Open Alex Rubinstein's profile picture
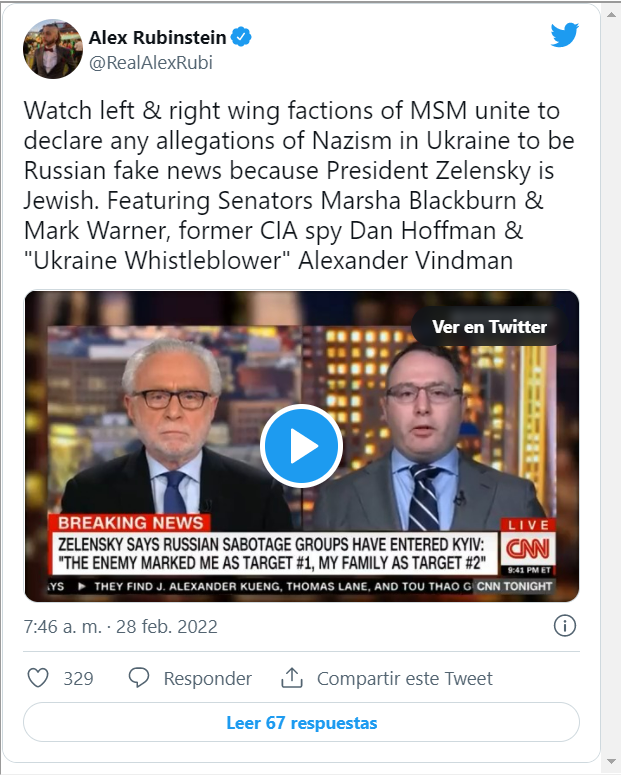Image resolution: width=621 pixels, height=775 pixels. pos(52,48)
